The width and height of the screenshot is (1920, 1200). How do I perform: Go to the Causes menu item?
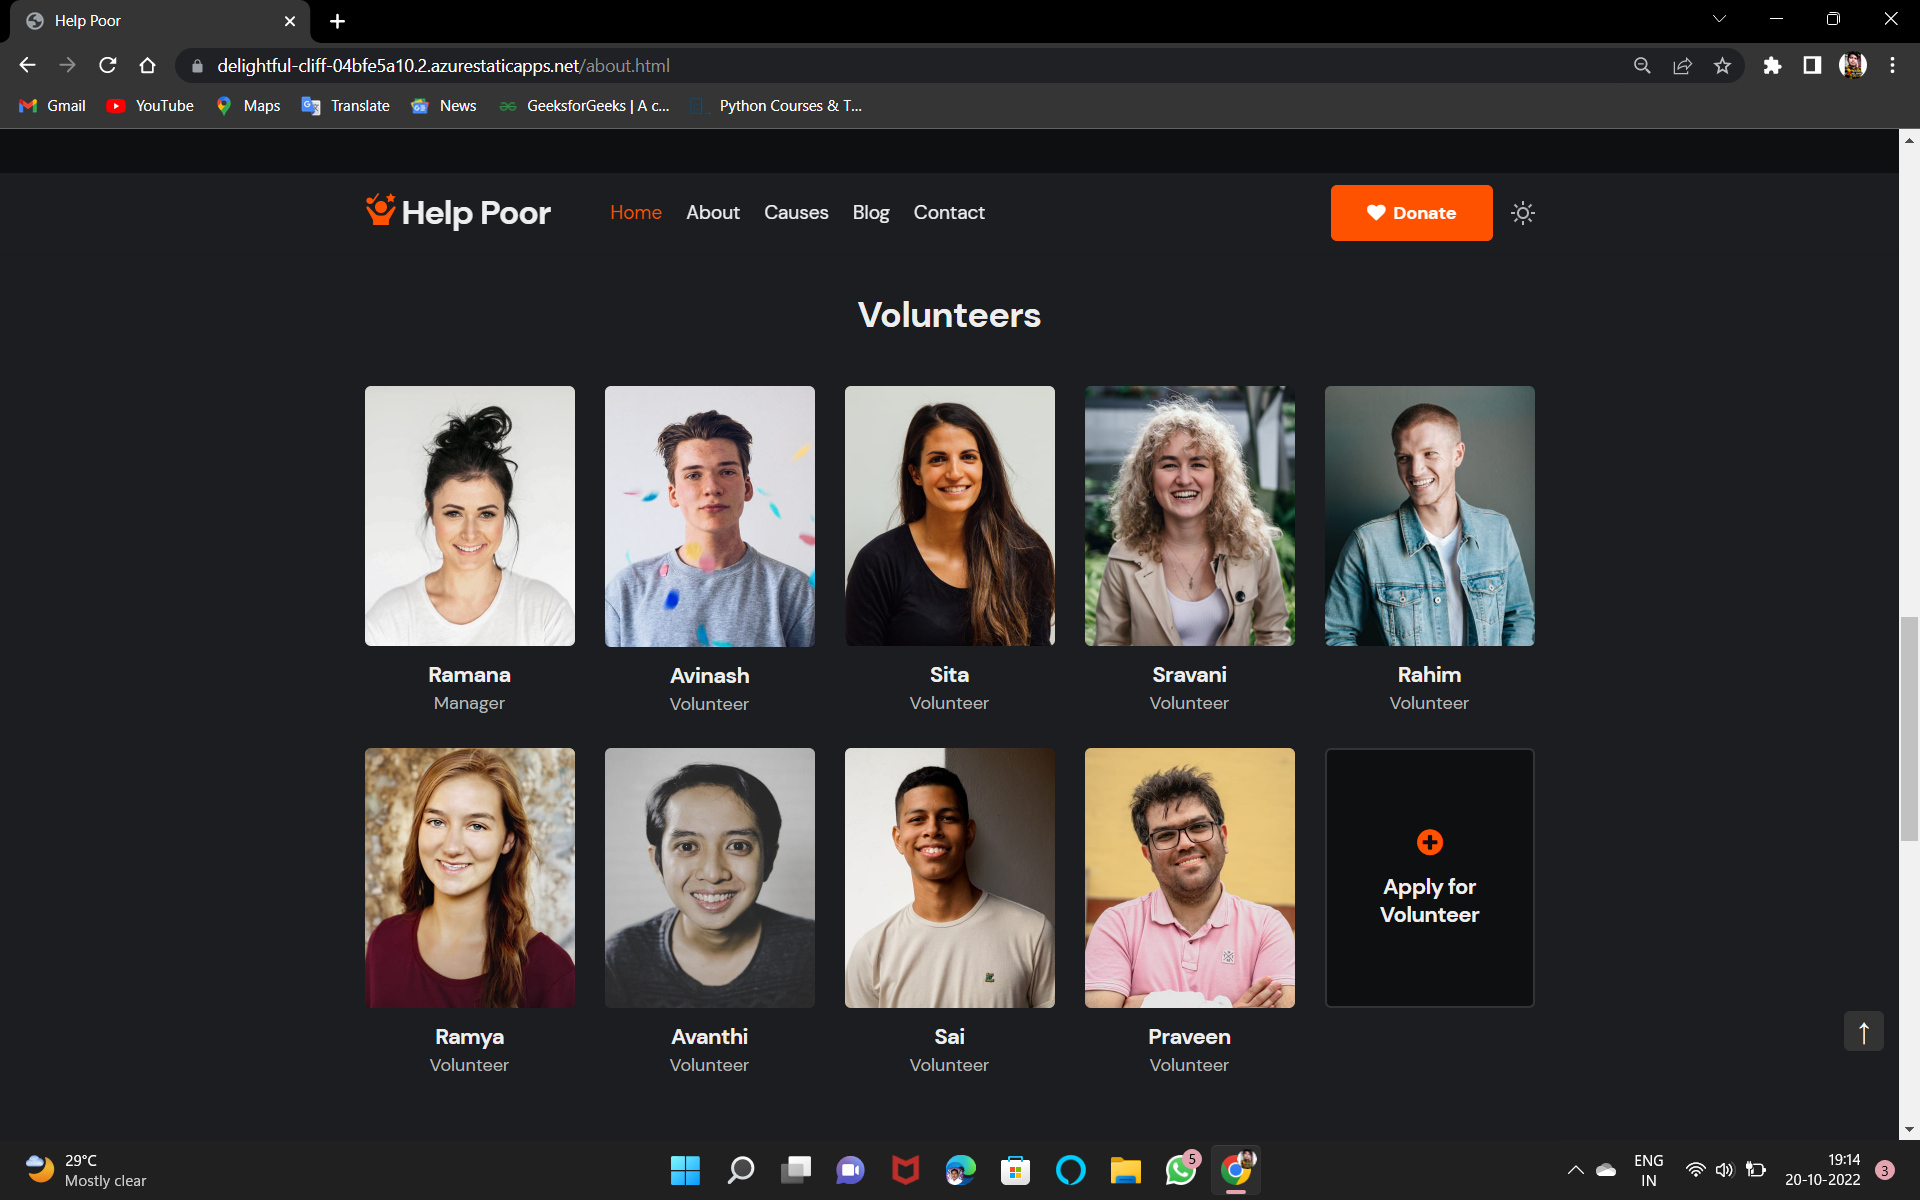point(796,212)
